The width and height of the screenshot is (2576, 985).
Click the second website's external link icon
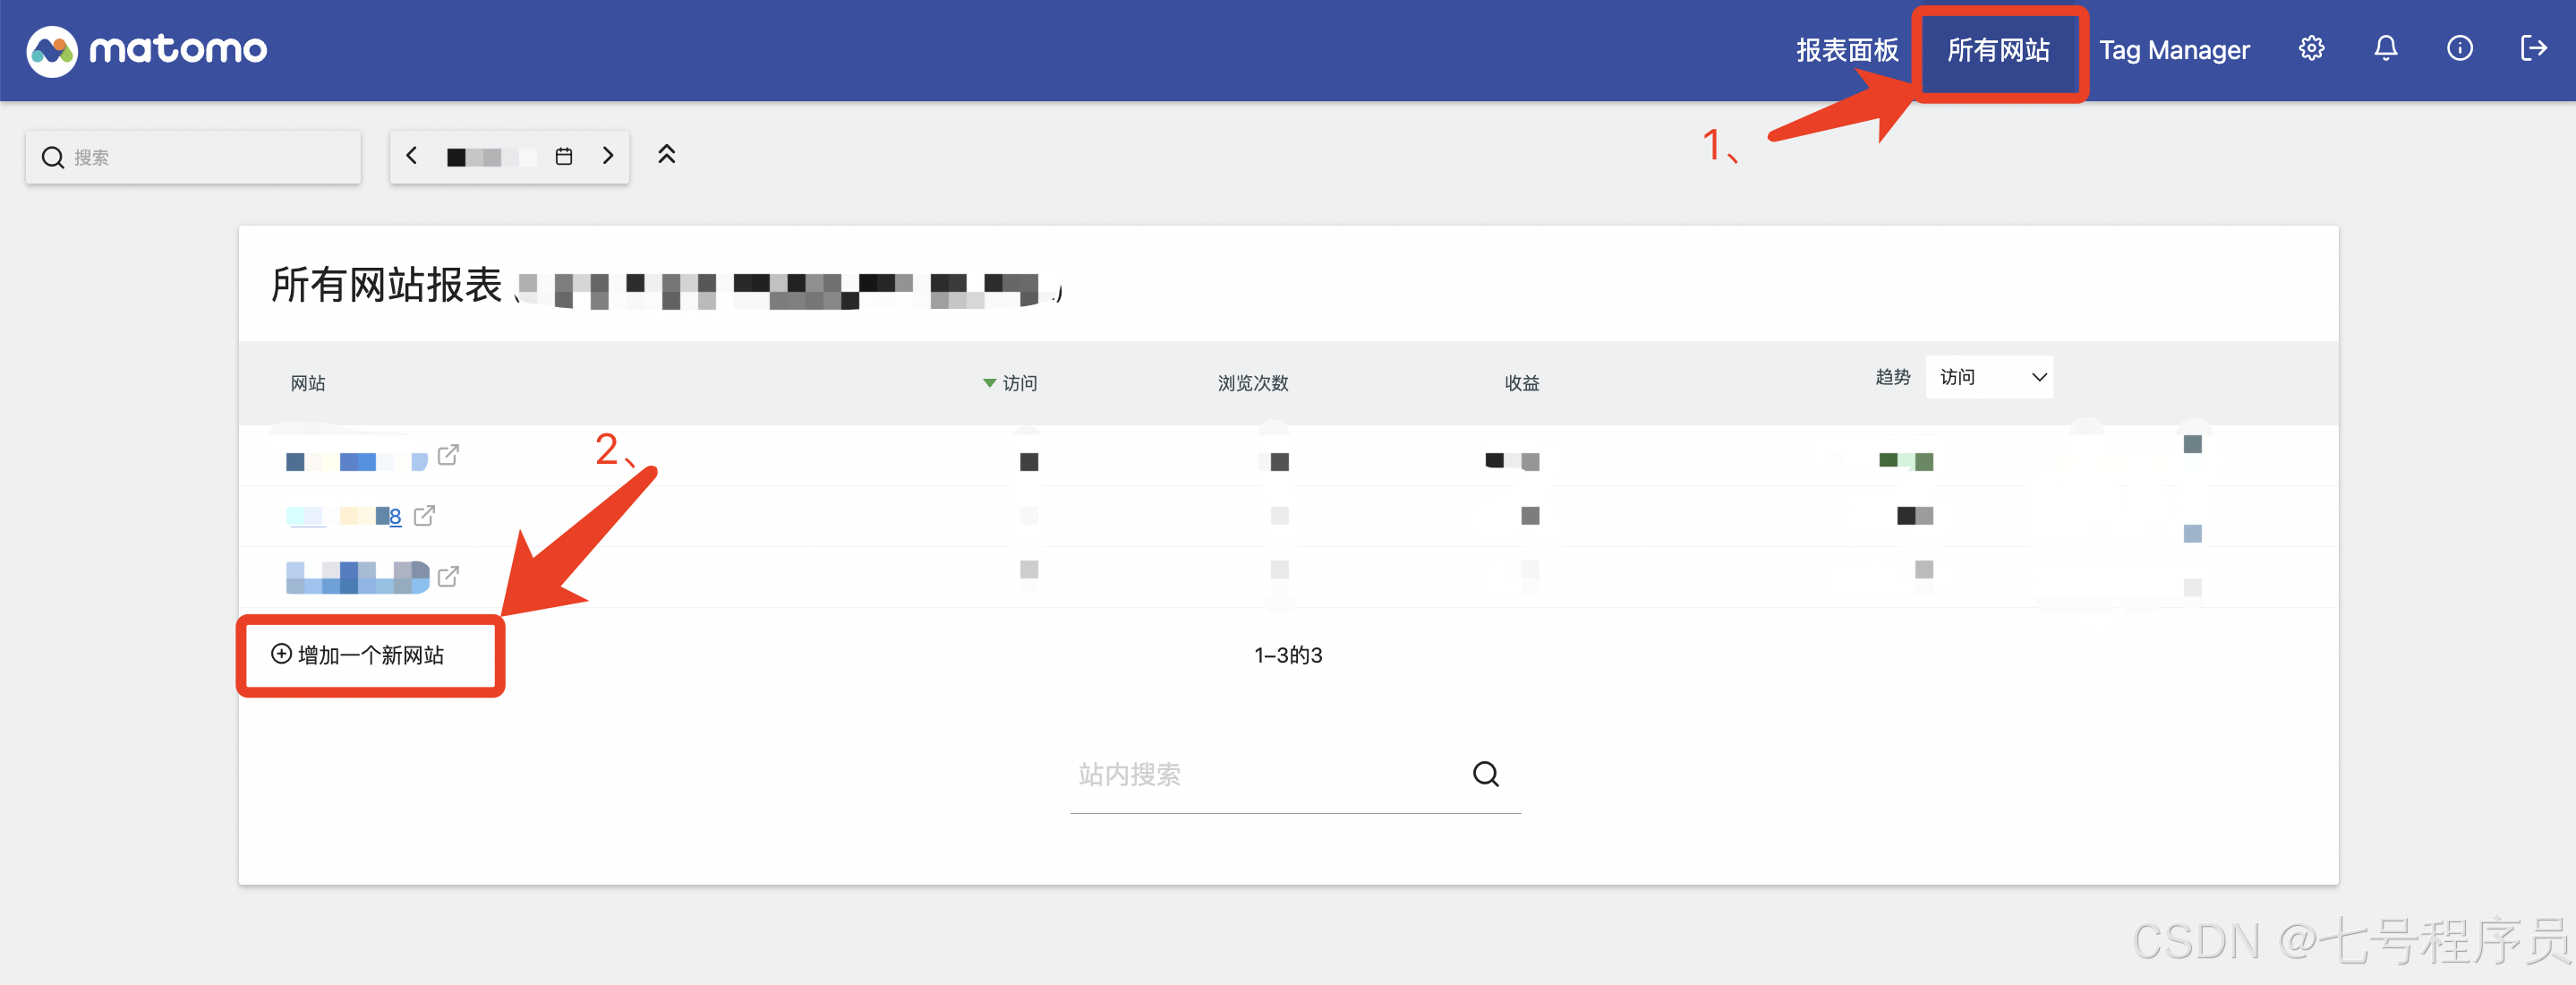tap(424, 516)
